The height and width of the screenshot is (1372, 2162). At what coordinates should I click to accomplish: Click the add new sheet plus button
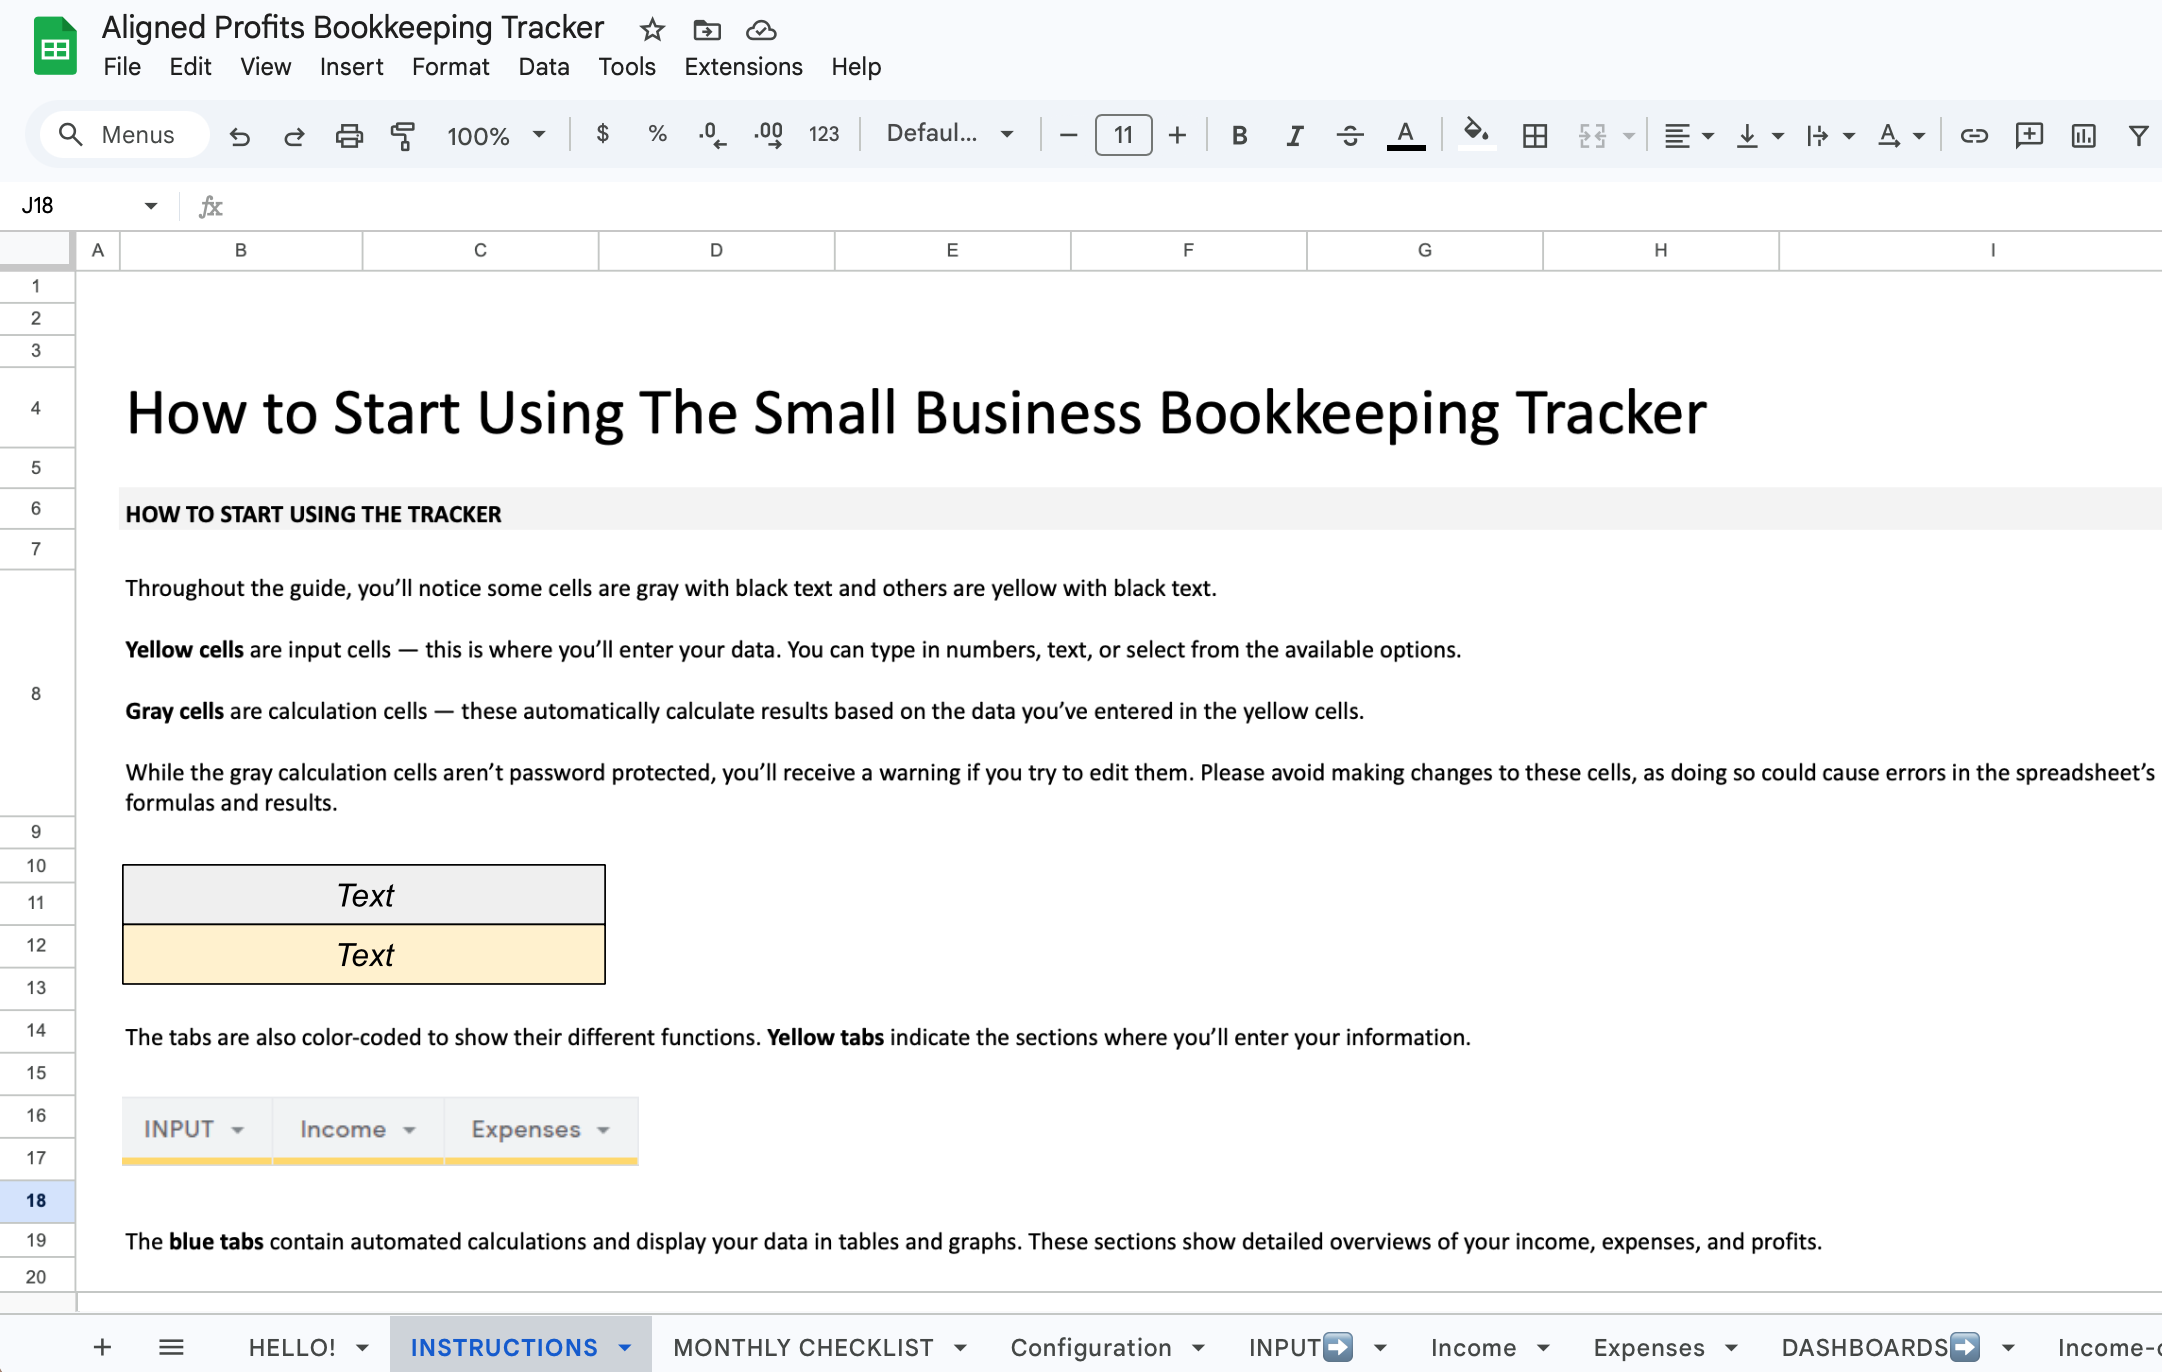pyautogui.click(x=102, y=1347)
